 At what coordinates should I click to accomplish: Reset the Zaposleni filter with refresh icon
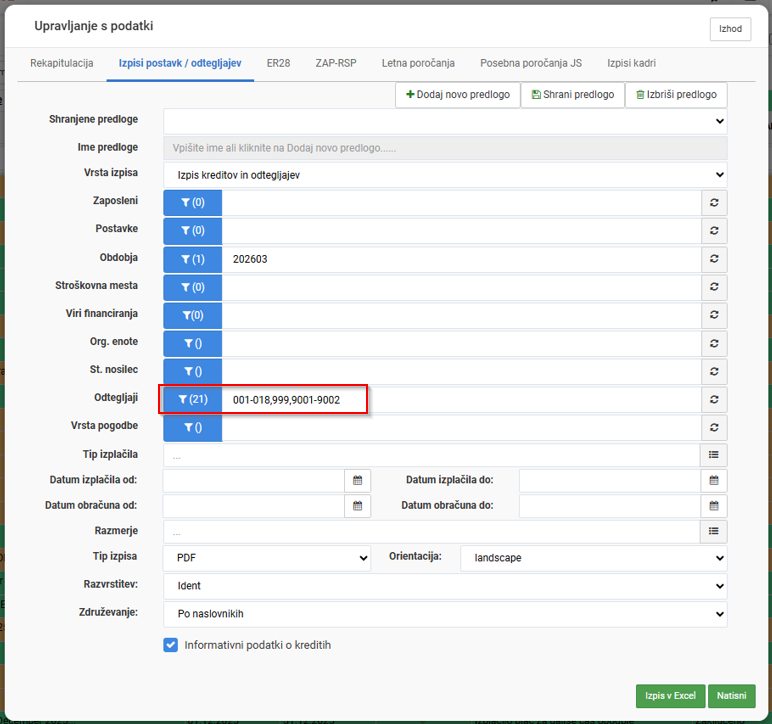pos(714,202)
